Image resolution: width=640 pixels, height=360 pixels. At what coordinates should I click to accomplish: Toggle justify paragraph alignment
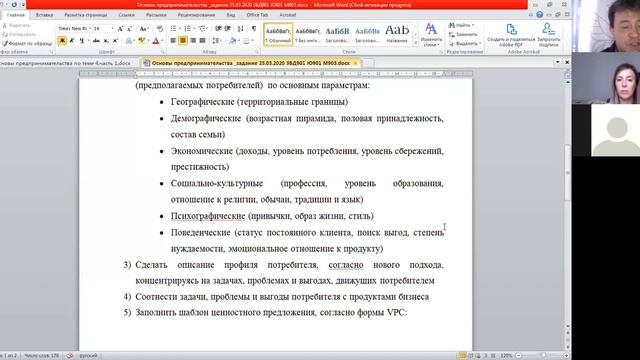coord(202,40)
